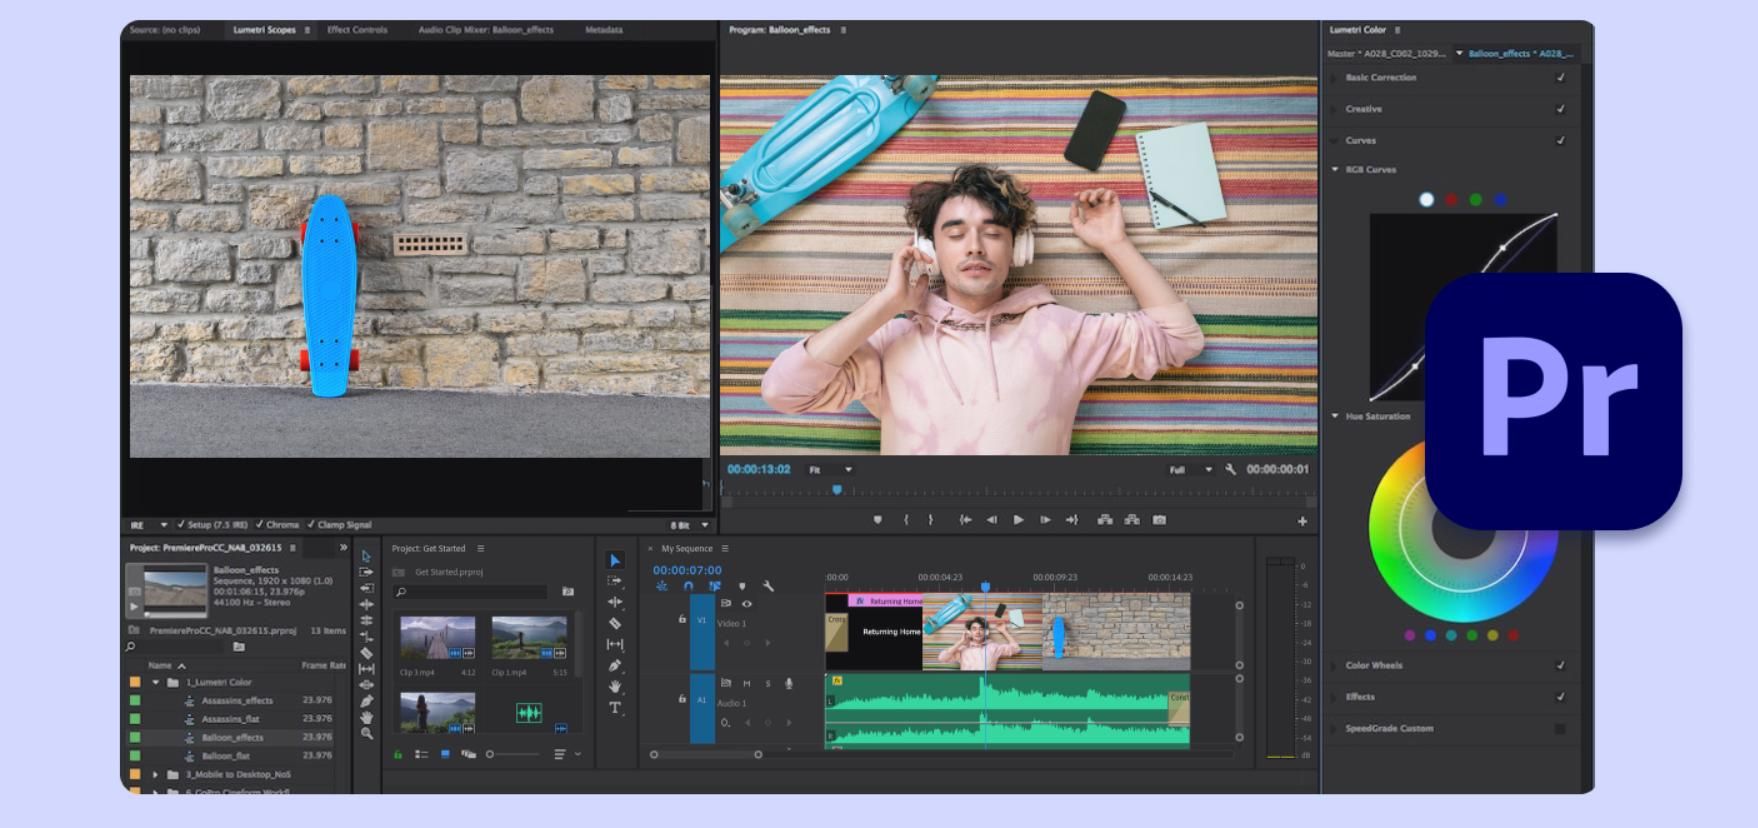This screenshot has height=828, width=1758.
Task: Select the Pen tool beside the timeline
Action: coord(615,665)
